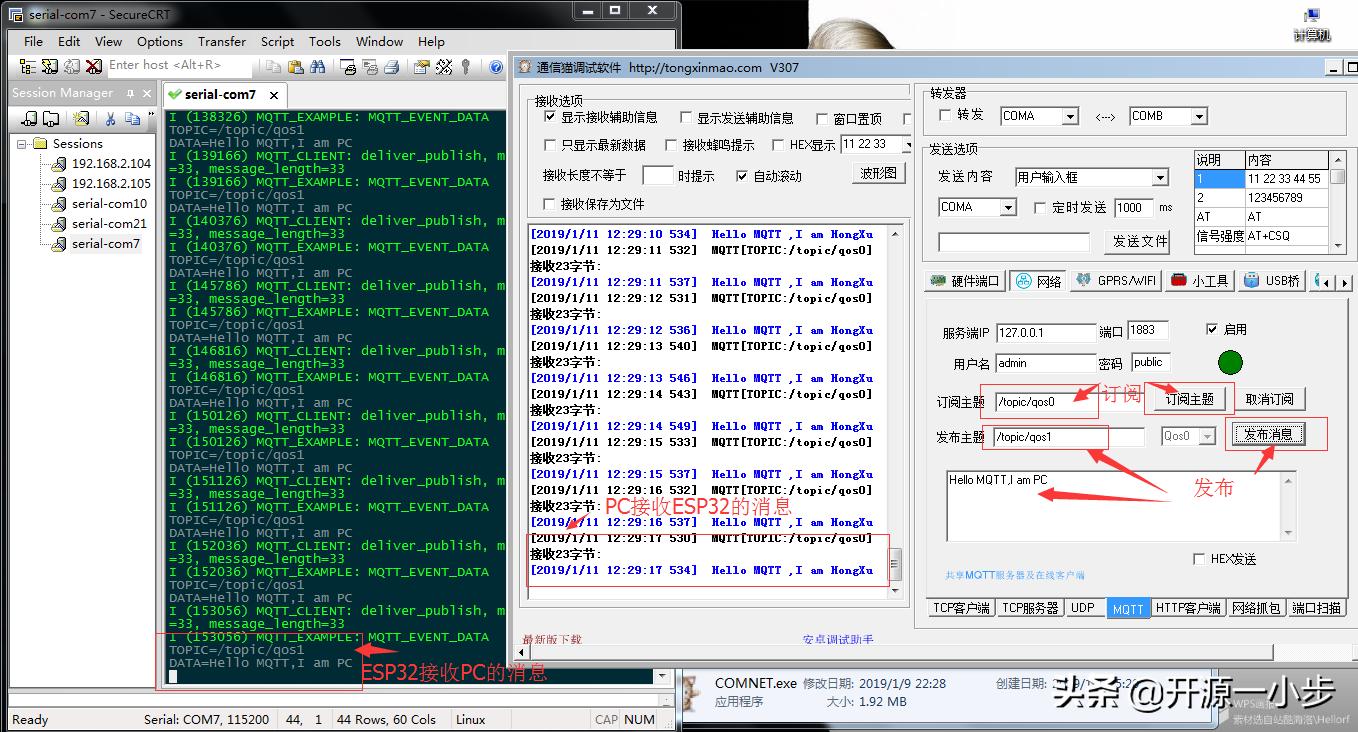Open the Transfer menu in SecureCRT
This screenshot has width=1358, height=732.
(221, 41)
